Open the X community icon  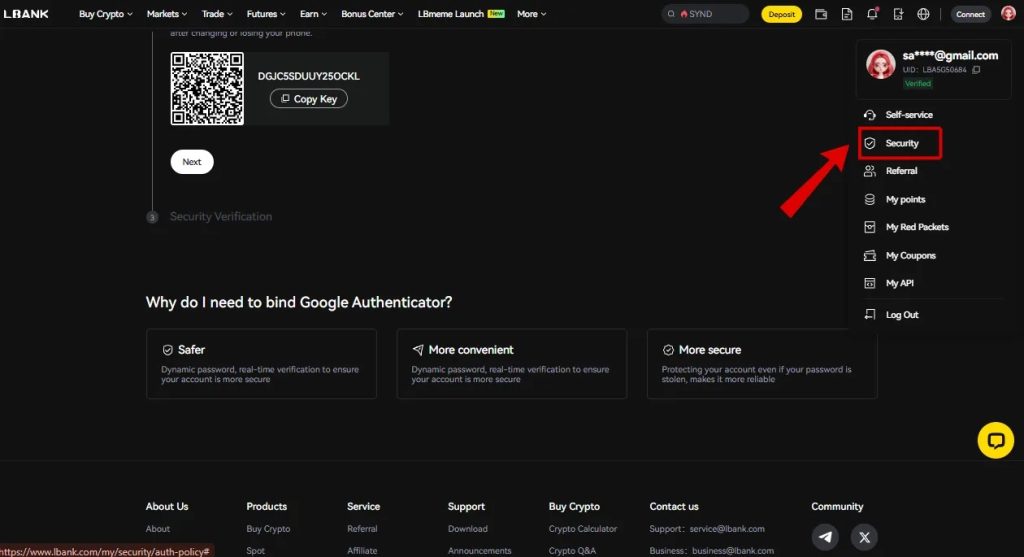point(864,537)
